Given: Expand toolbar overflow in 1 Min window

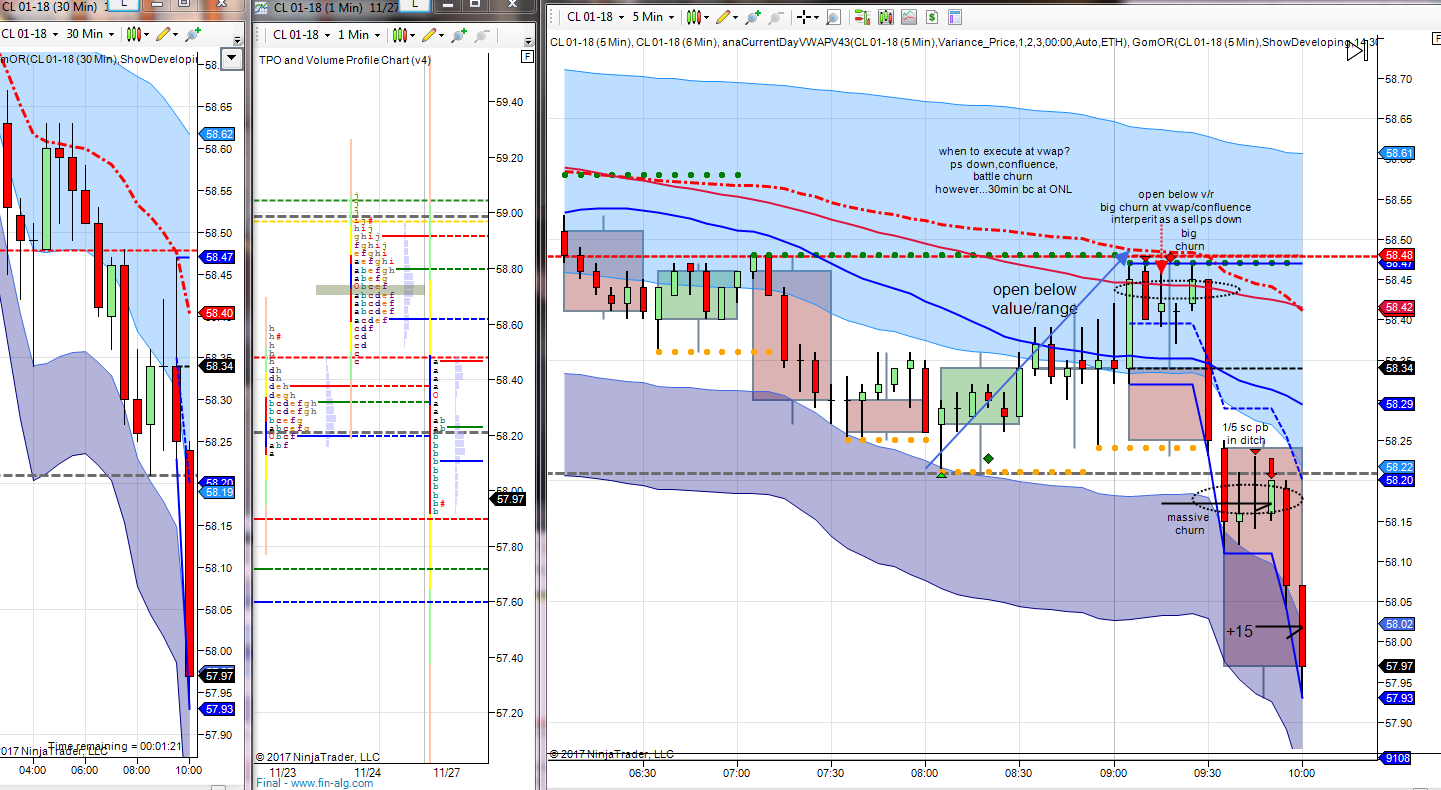Looking at the screenshot, I should click(x=528, y=39).
